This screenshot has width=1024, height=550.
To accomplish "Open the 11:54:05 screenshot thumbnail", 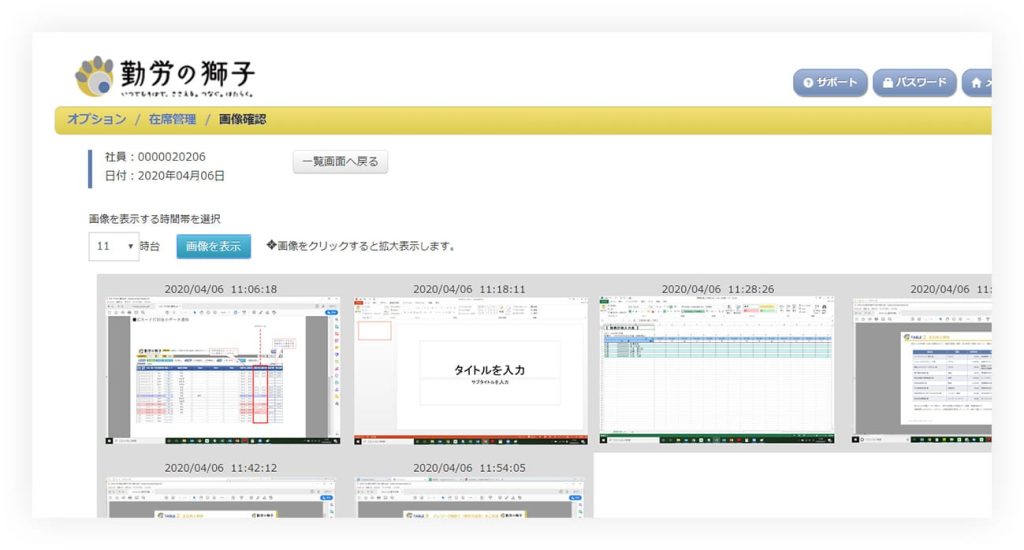I will (x=470, y=497).
